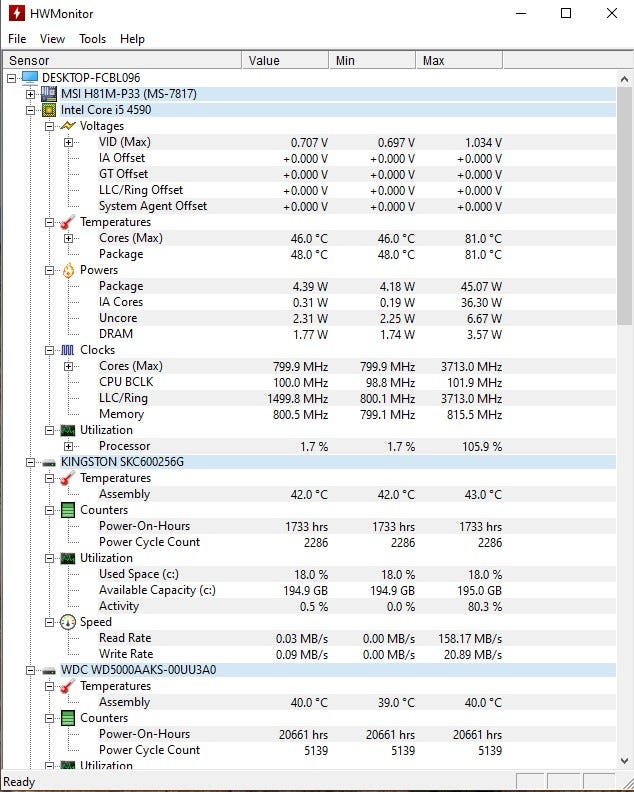Viewport: 634px width, 792px height.
Task: Click the Intel Core i5 4590 CPU chip icon
Action: (x=48, y=110)
